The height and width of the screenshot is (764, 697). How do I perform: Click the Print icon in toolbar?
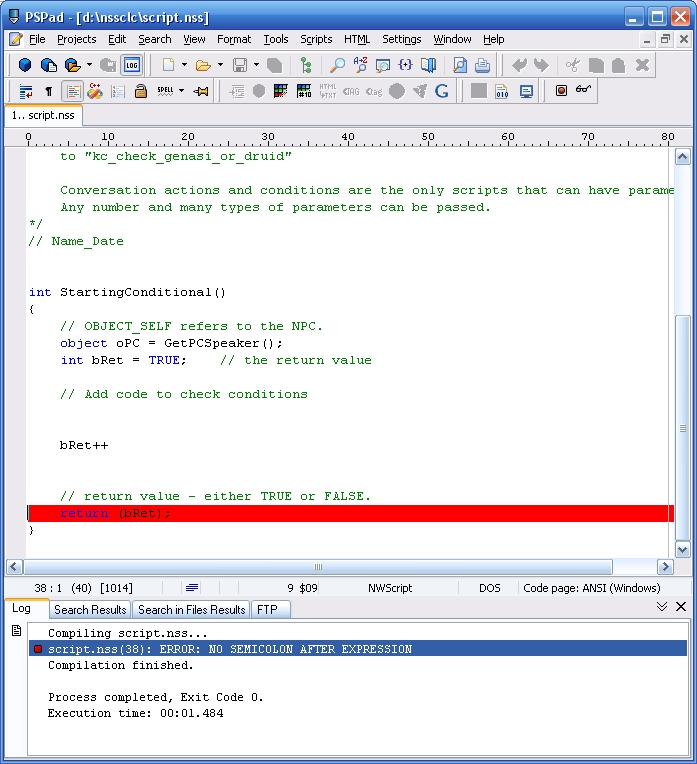pos(482,65)
